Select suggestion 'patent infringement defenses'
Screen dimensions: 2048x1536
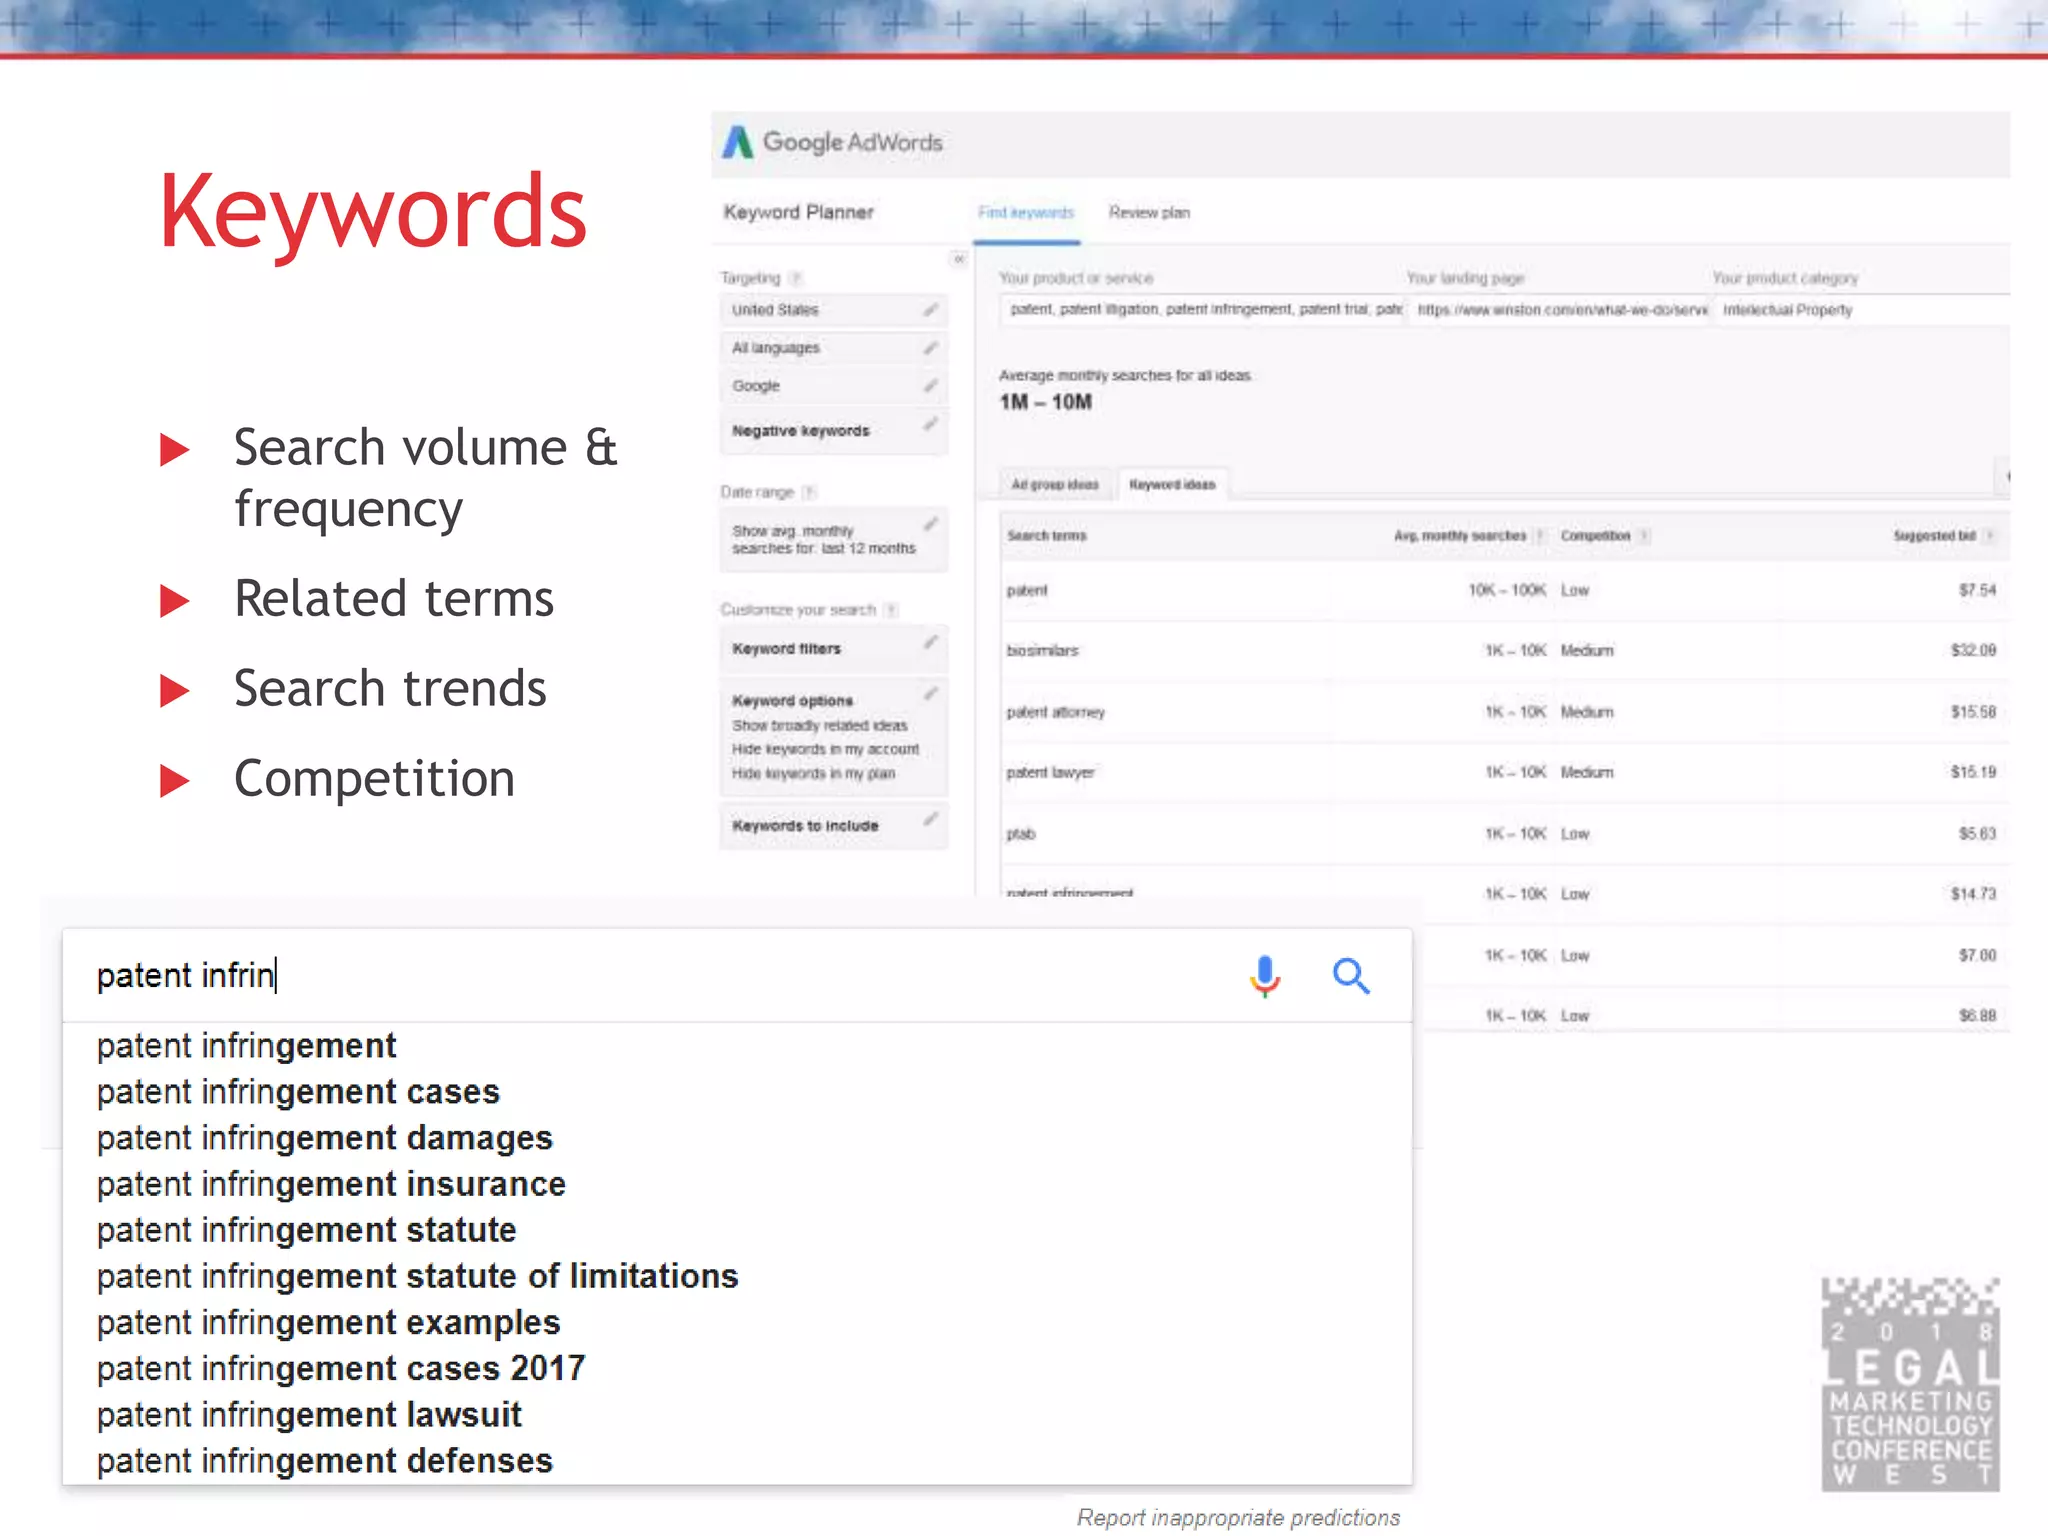tap(324, 1461)
